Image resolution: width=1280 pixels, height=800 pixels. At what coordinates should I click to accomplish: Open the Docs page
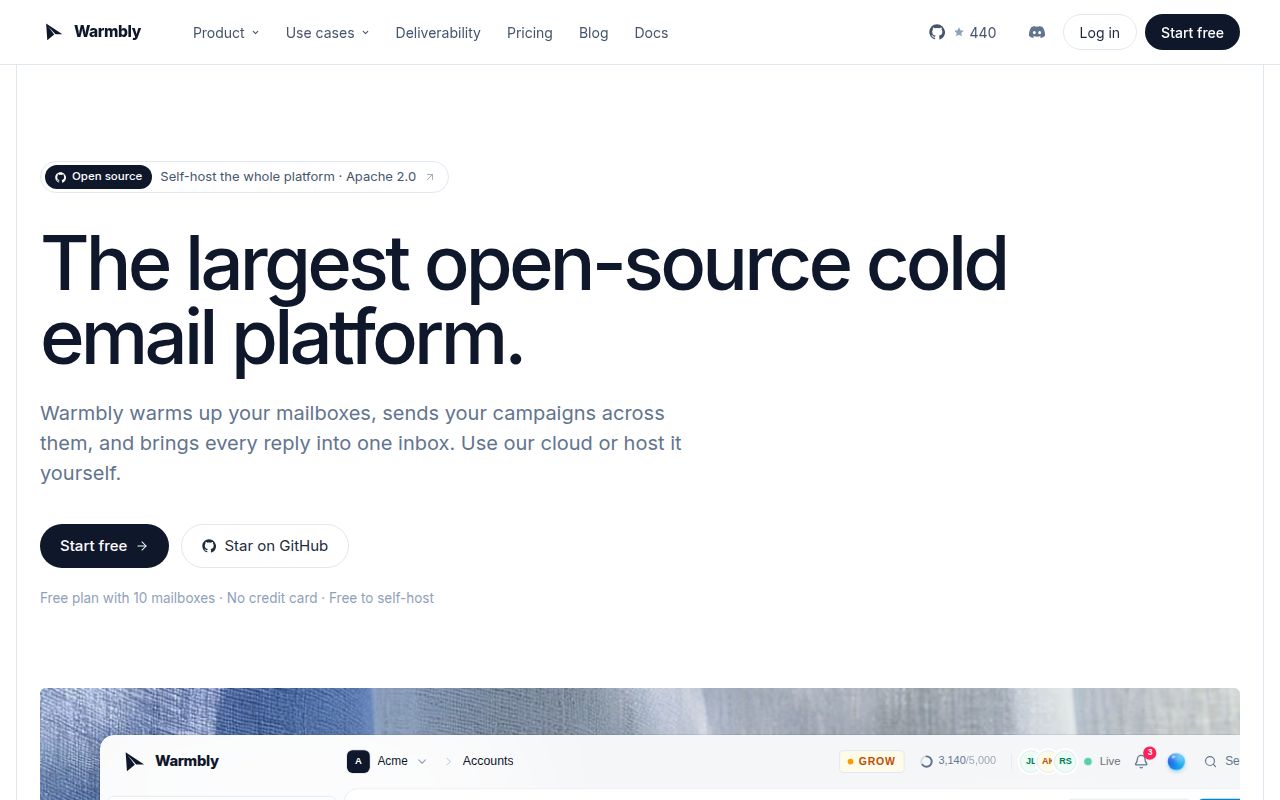coord(651,32)
